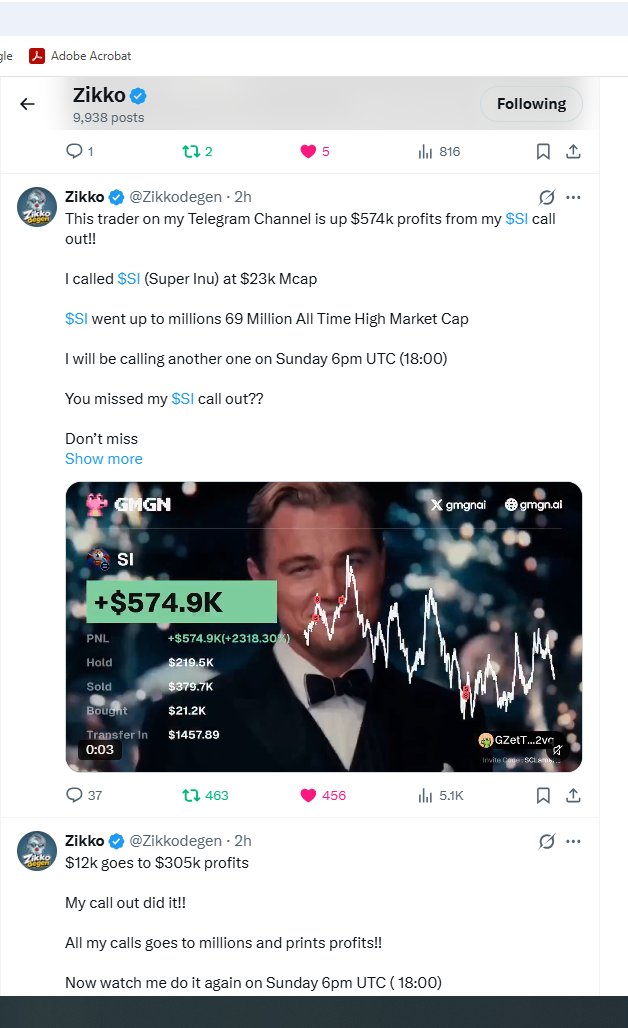Go back with the left arrow icon
This screenshot has width=628, height=1028.
[28, 104]
